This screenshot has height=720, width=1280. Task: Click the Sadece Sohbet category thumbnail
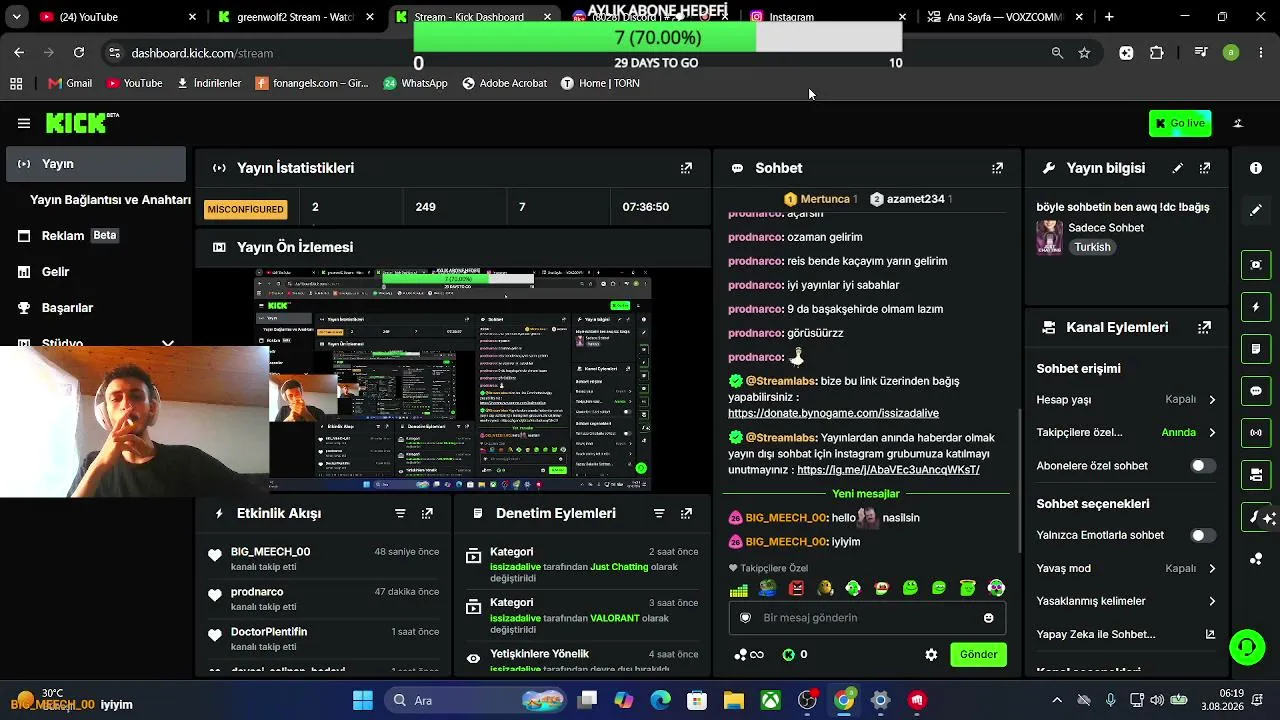click(1049, 237)
